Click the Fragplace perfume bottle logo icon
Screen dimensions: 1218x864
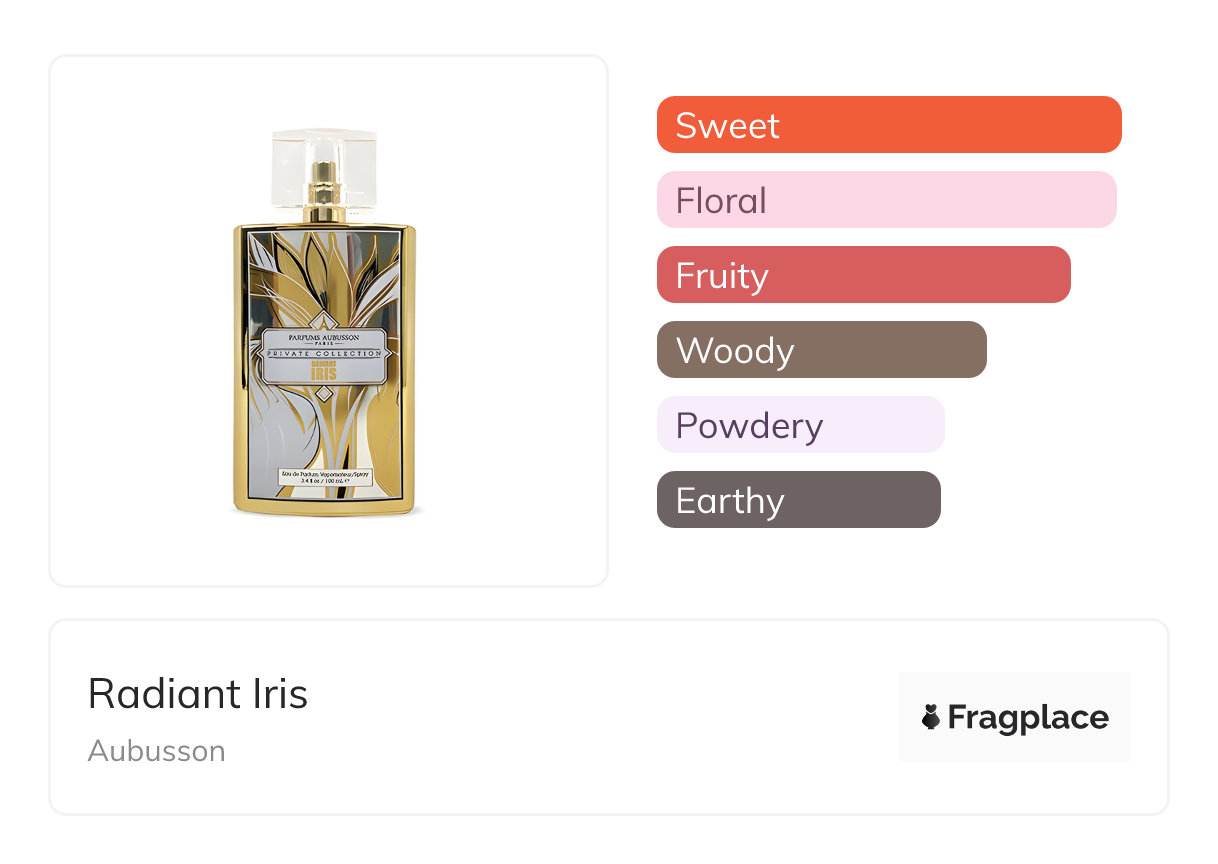click(x=931, y=717)
